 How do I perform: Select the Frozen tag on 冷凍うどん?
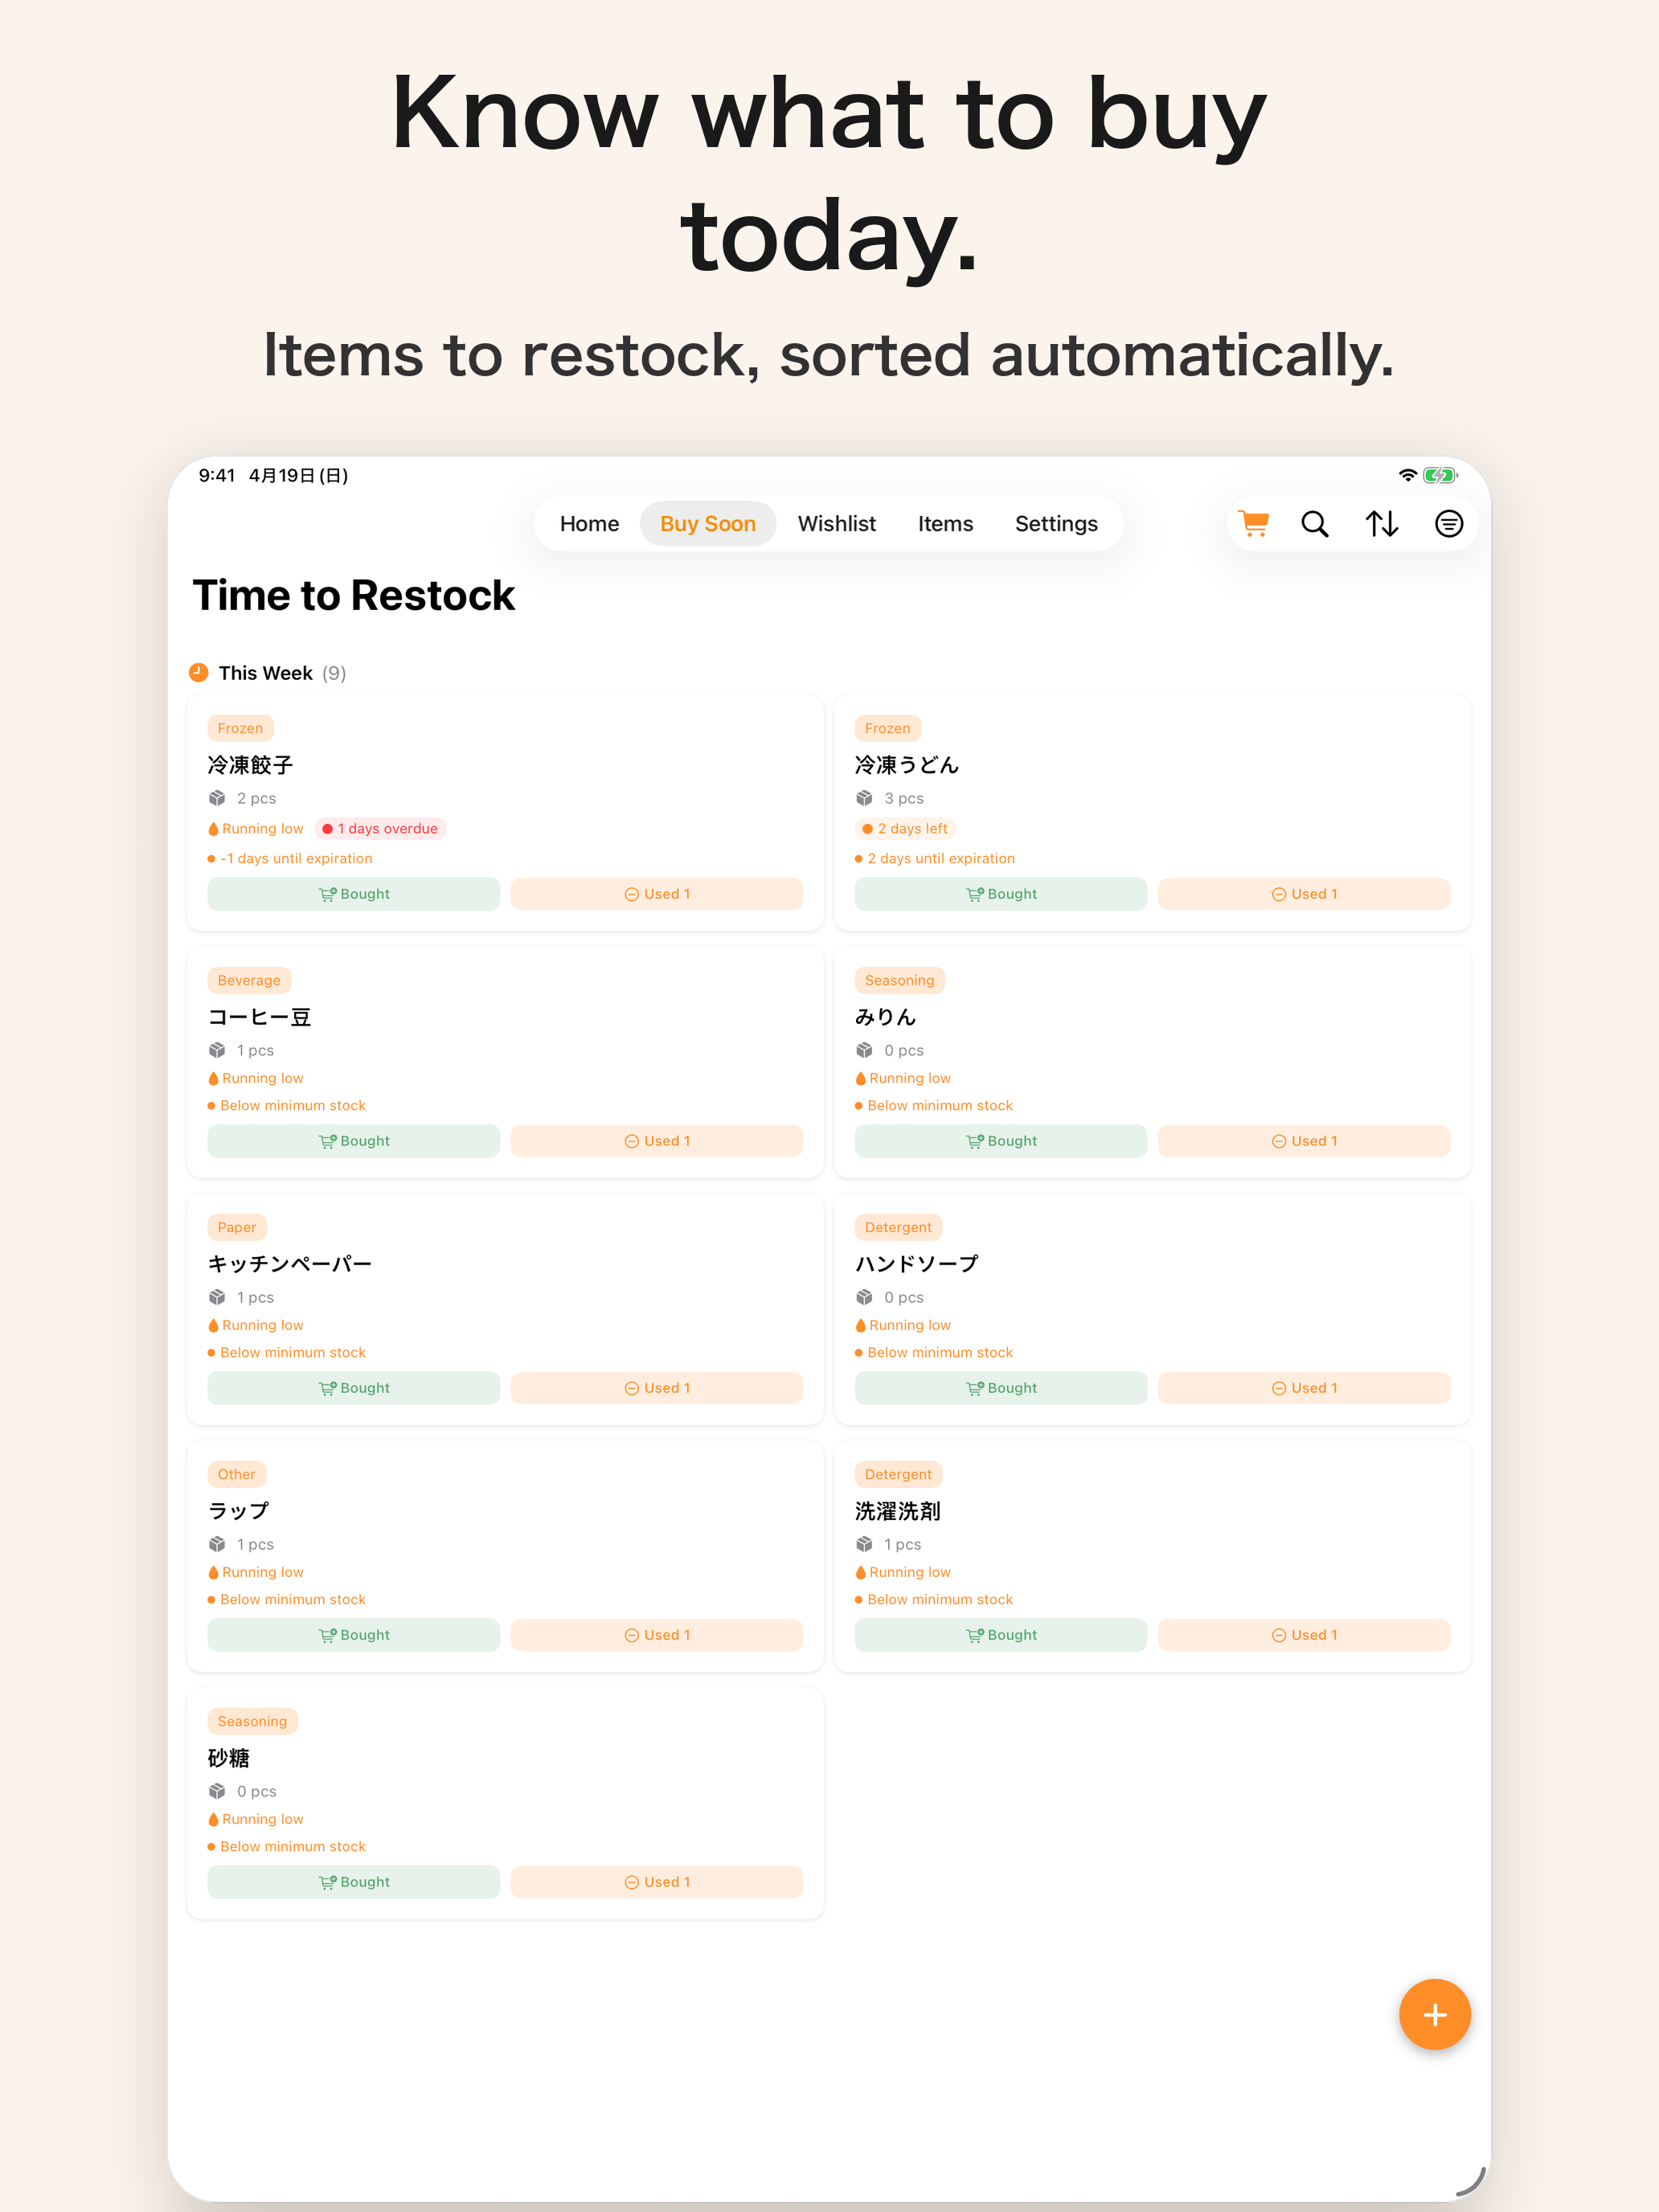pos(888,728)
